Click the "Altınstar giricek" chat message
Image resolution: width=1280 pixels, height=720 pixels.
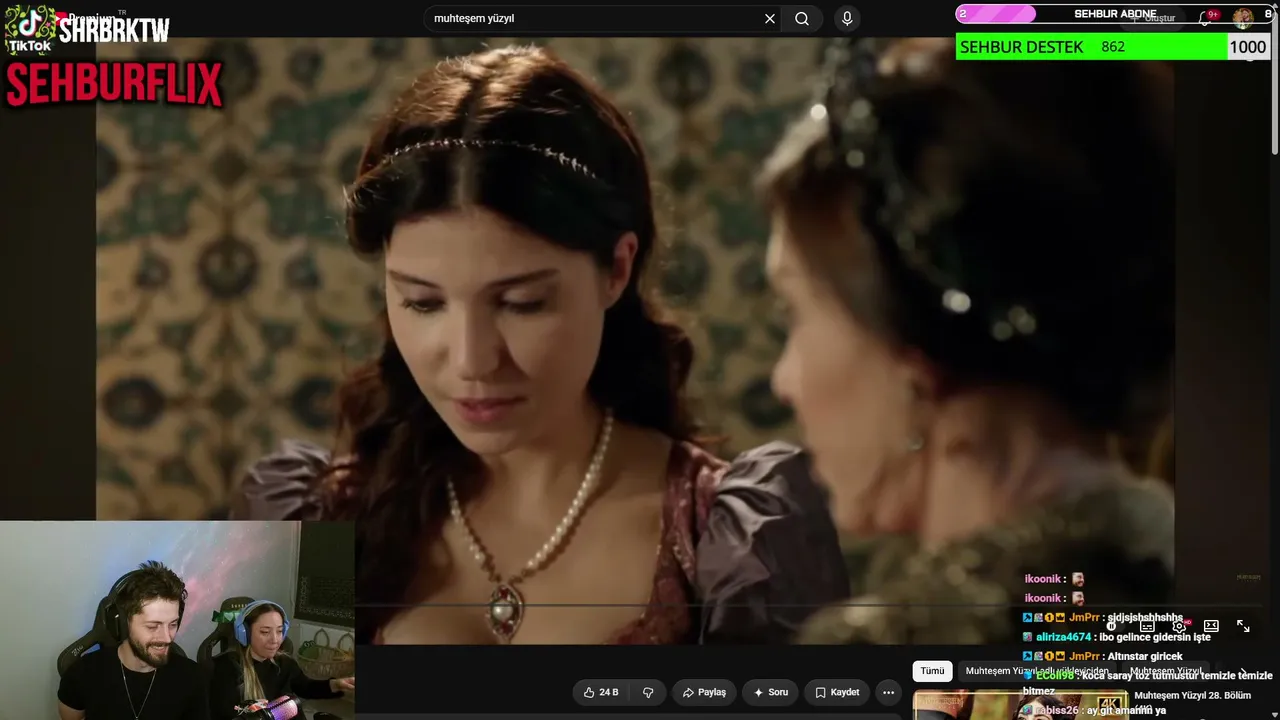tap(1145, 656)
